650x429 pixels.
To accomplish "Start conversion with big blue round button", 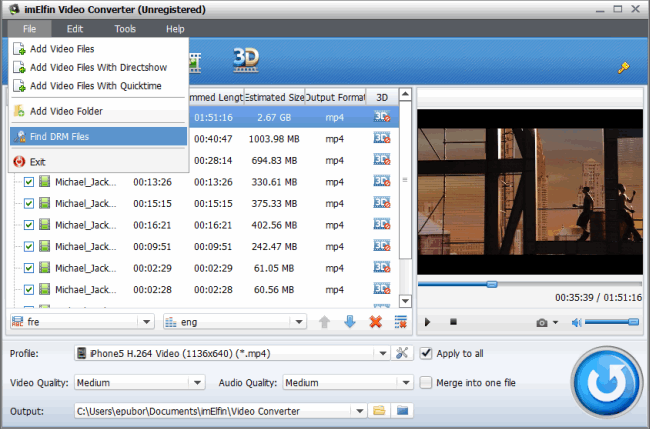I will click(x=606, y=382).
